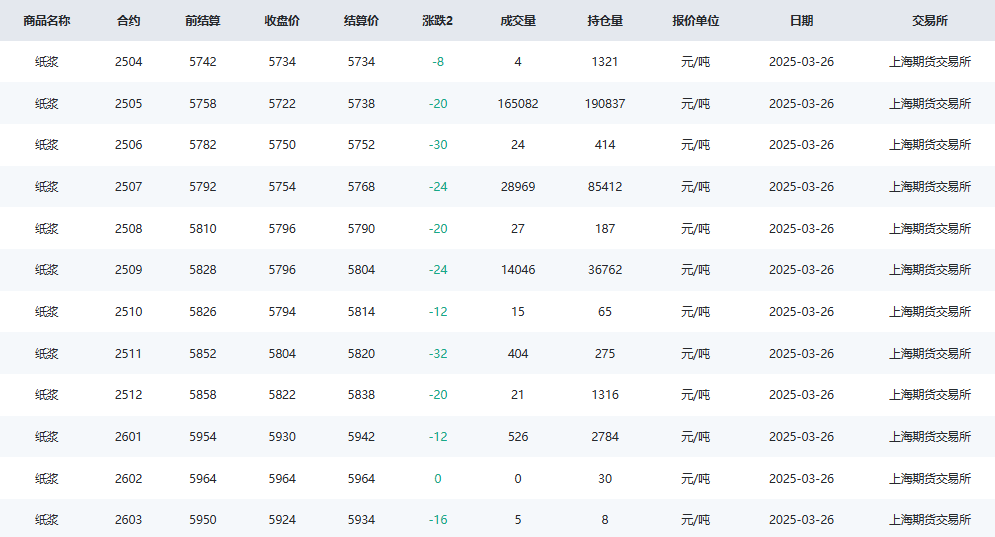Click the 商品名称 column header
The width and height of the screenshot is (995, 537).
[46, 21]
